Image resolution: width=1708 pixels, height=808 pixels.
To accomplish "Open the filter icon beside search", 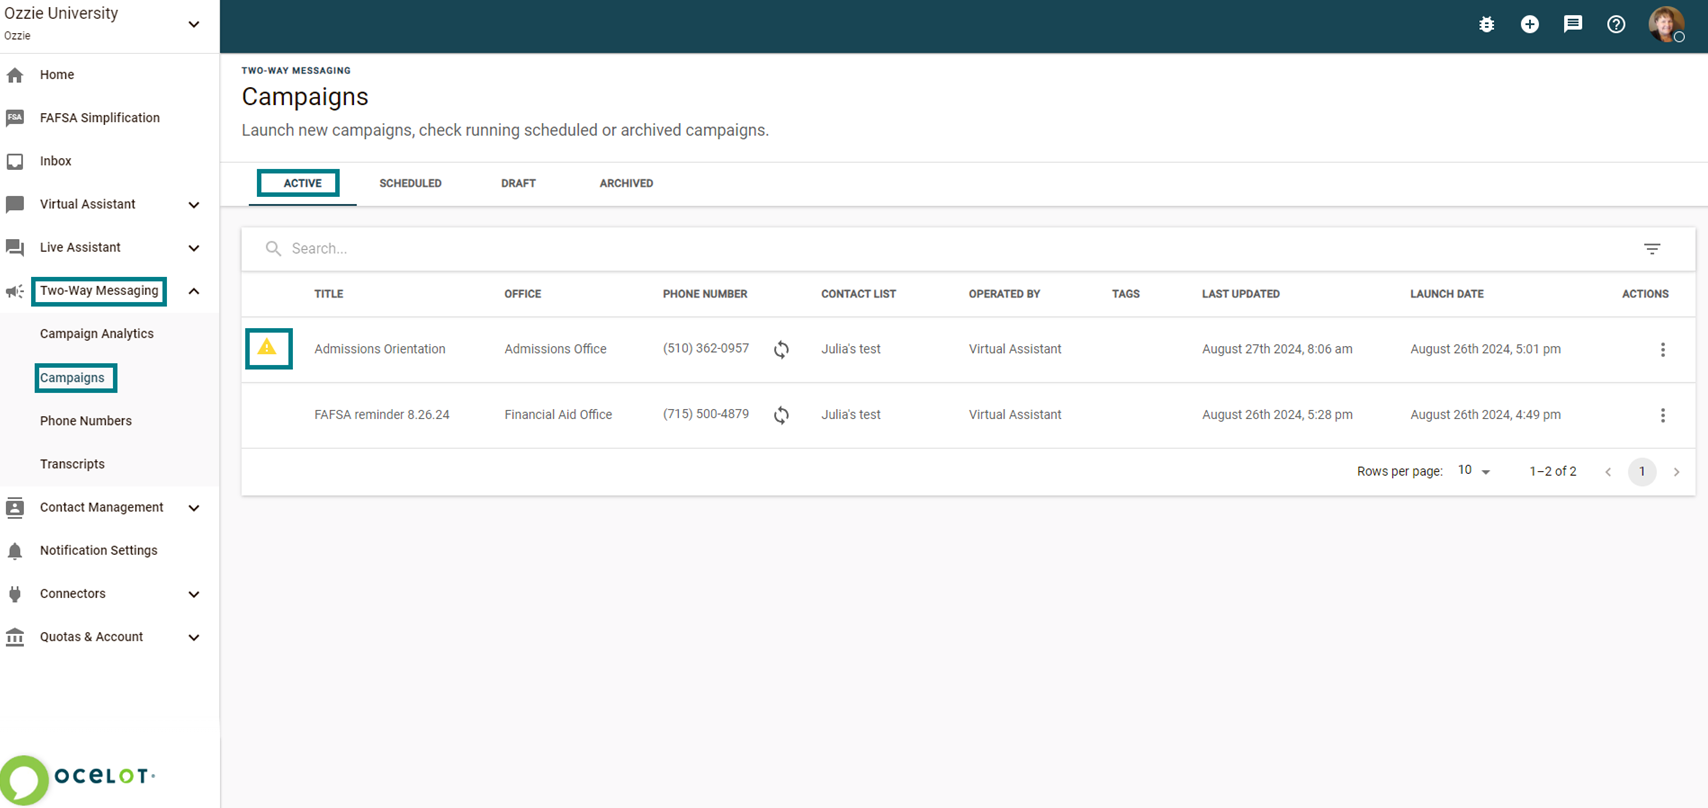I will tap(1652, 249).
